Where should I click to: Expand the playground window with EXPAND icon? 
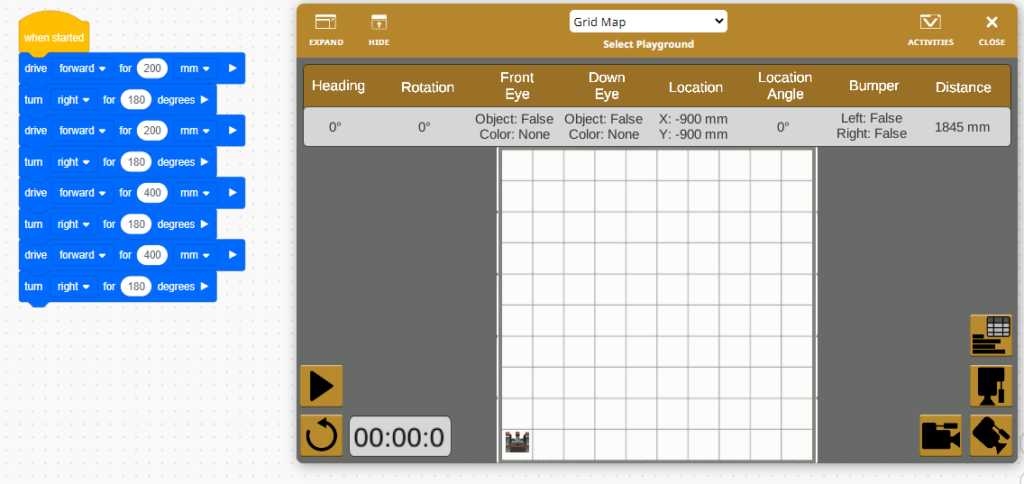(x=326, y=30)
